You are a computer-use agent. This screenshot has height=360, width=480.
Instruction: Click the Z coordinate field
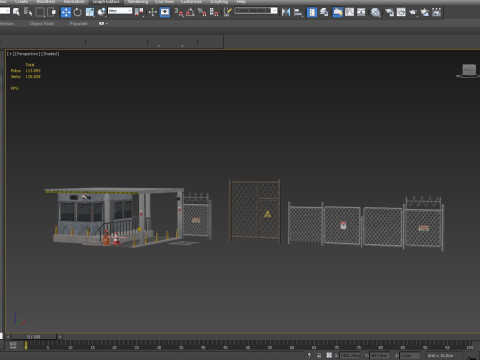pyautogui.click(x=410, y=355)
